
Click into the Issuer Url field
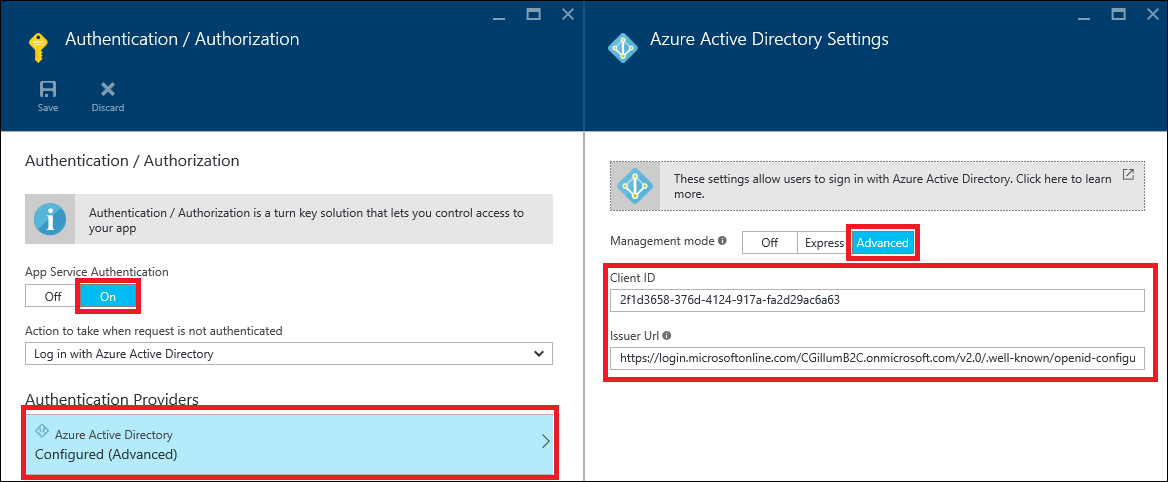click(x=876, y=359)
